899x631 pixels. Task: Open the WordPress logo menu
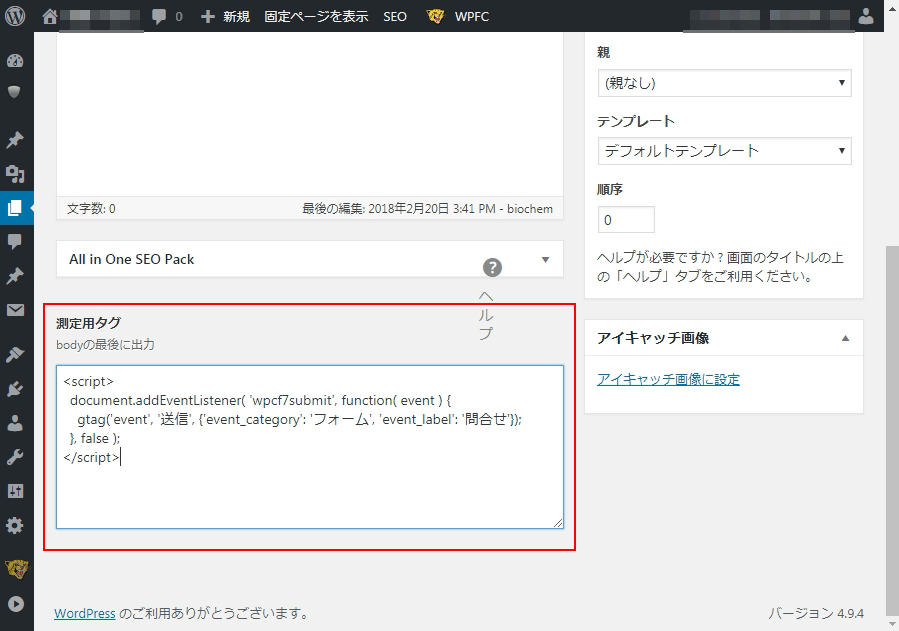click(x=15, y=15)
